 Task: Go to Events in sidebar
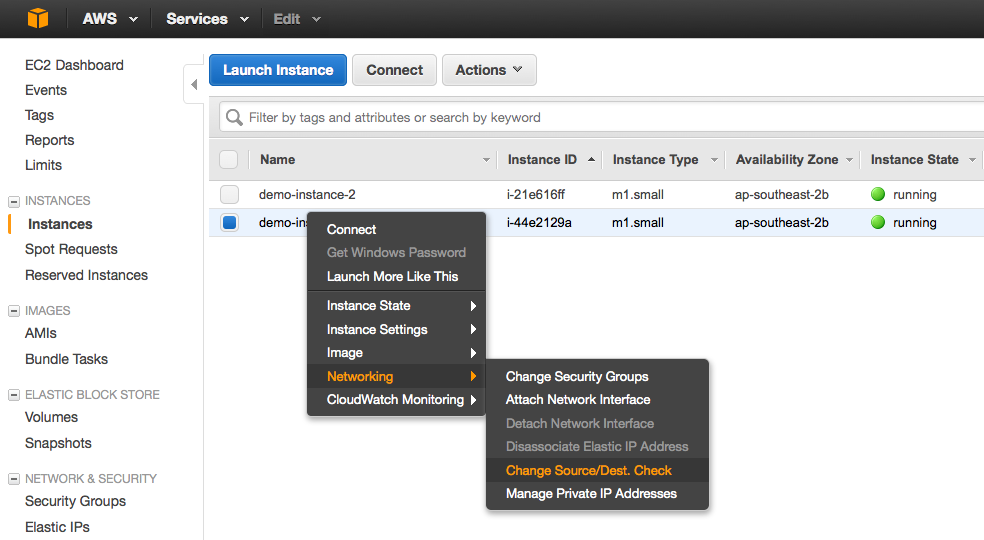coord(46,90)
